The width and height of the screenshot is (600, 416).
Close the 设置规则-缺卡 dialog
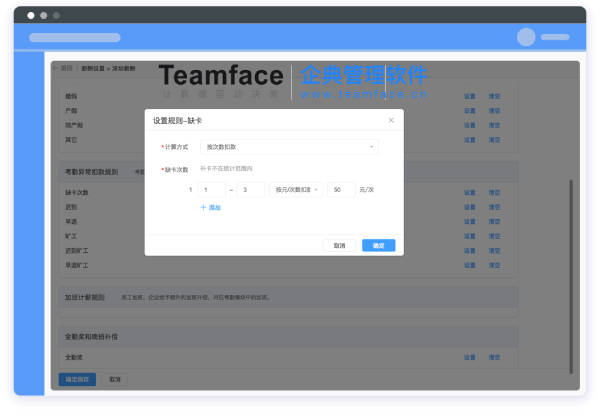(x=391, y=120)
